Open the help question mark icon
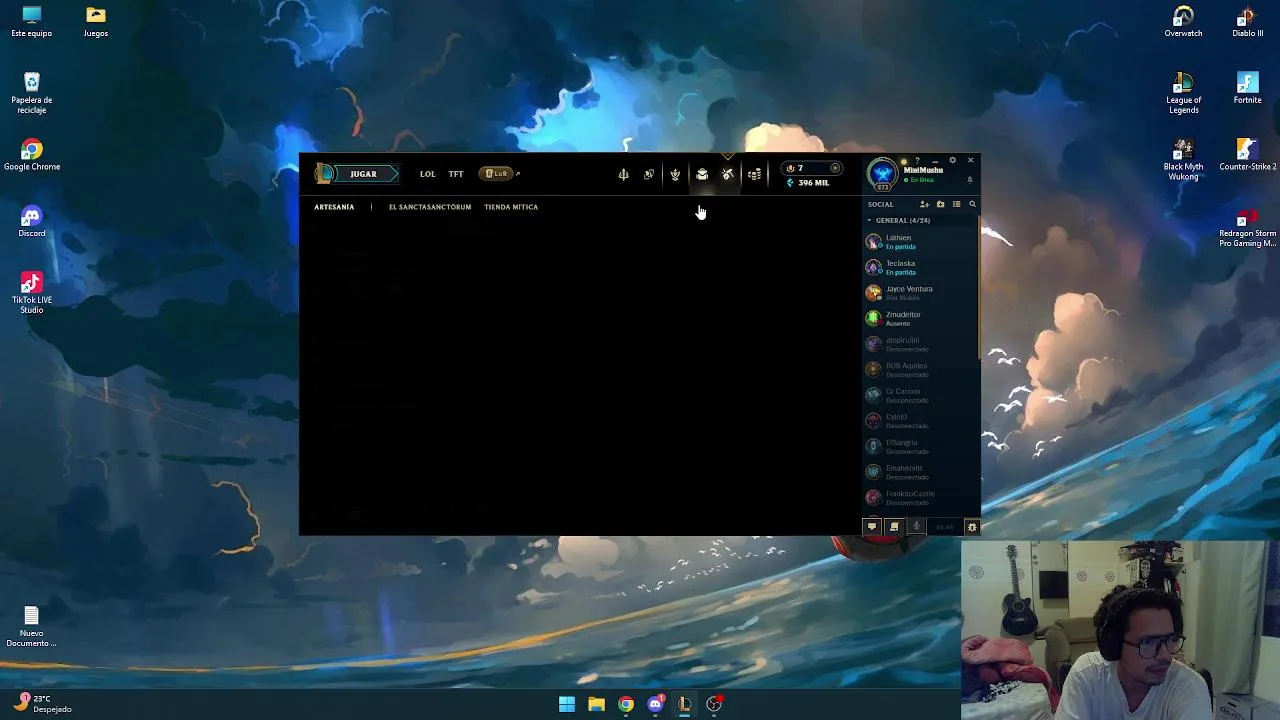The height and width of the screenshot is (720, 1280). 917,160
